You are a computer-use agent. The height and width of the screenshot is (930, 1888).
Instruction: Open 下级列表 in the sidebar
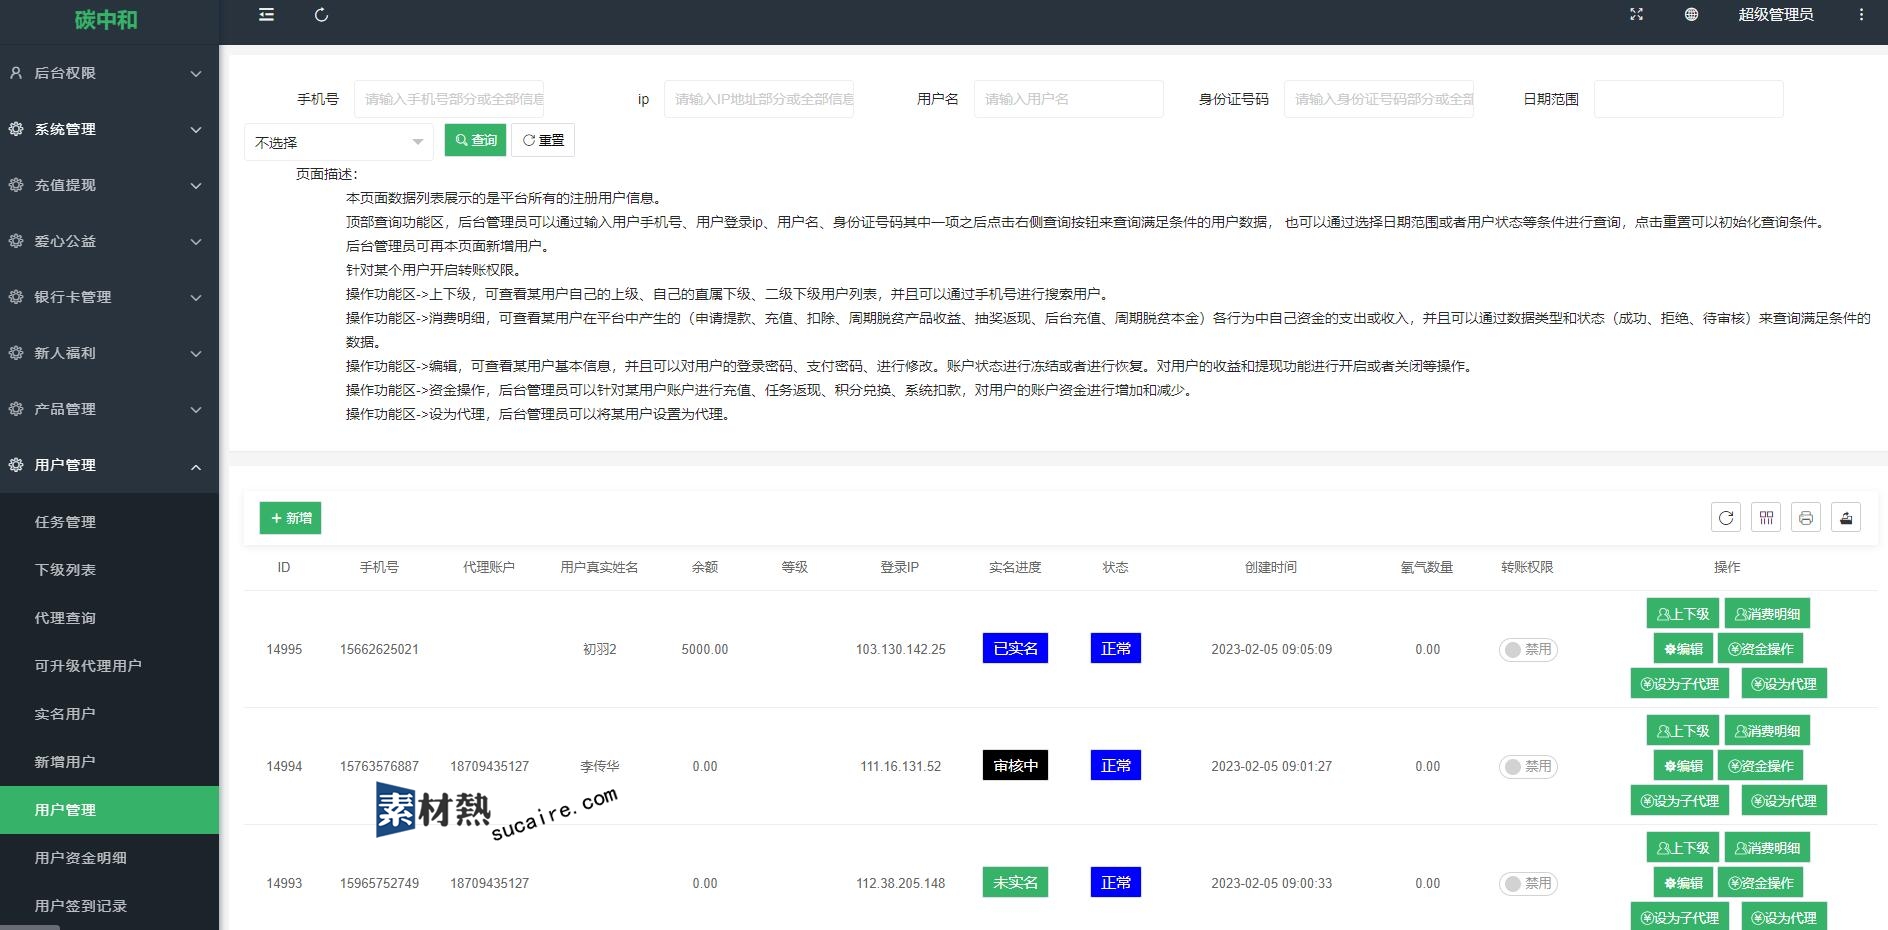[109, 570]
